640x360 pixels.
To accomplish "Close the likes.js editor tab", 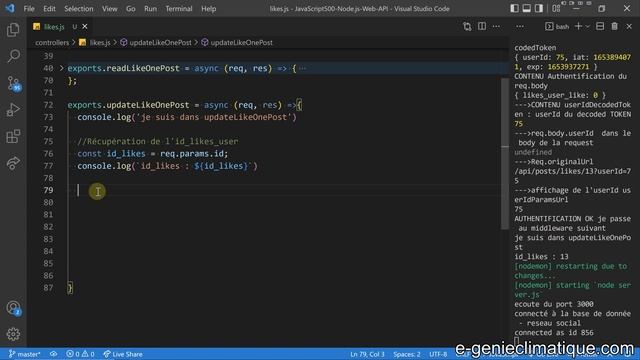I will [x=84, y=27].
